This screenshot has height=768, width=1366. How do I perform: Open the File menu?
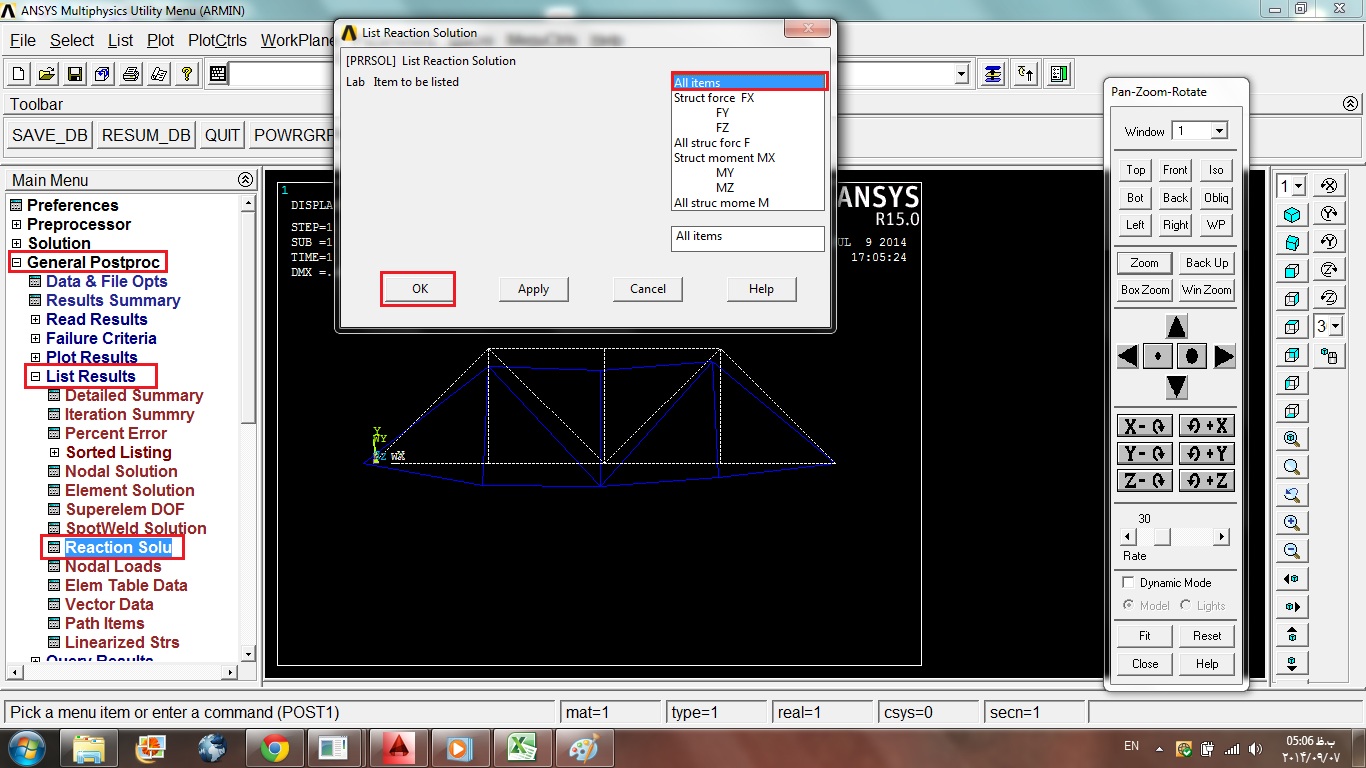click(23, 40)
